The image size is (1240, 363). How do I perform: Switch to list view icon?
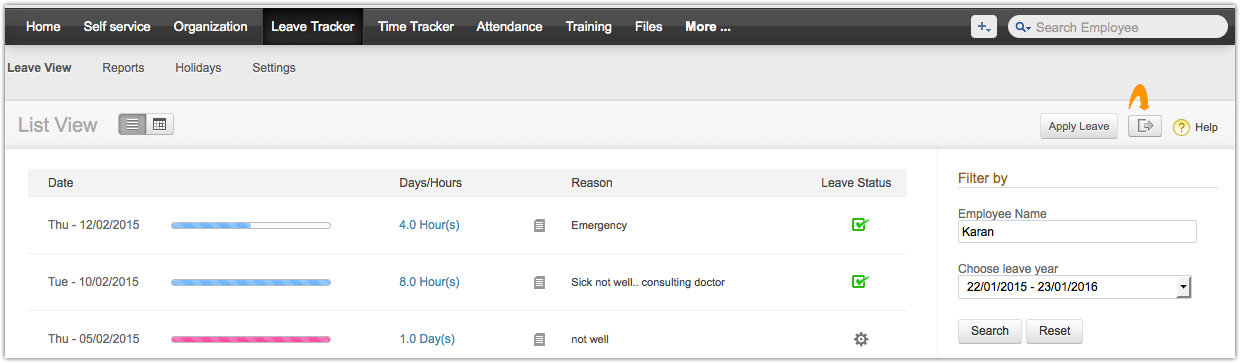(133, 125)
